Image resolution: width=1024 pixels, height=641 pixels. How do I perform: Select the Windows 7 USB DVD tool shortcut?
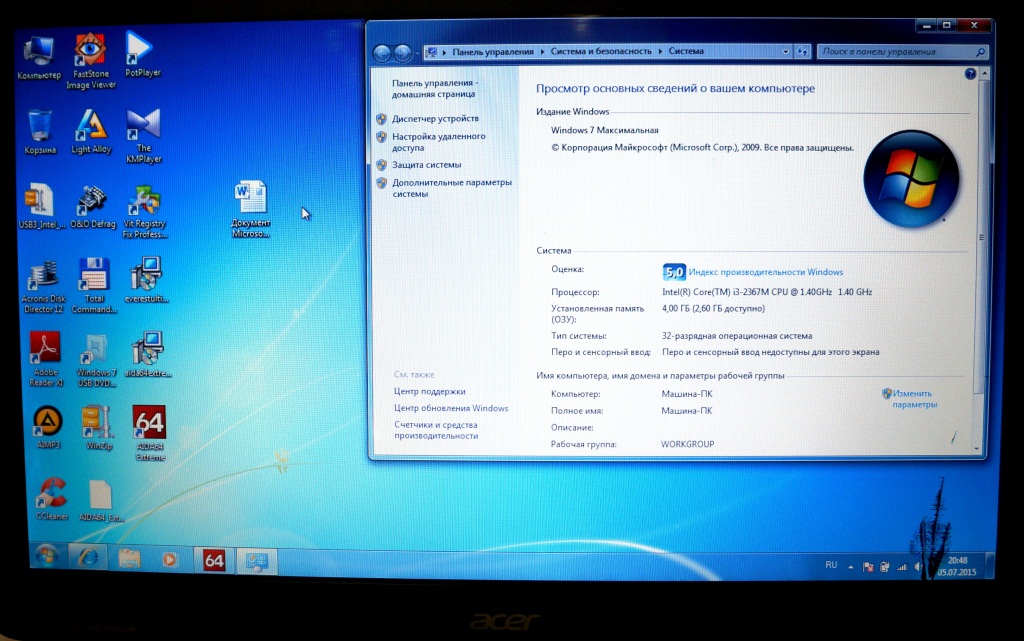pos(96,361)
